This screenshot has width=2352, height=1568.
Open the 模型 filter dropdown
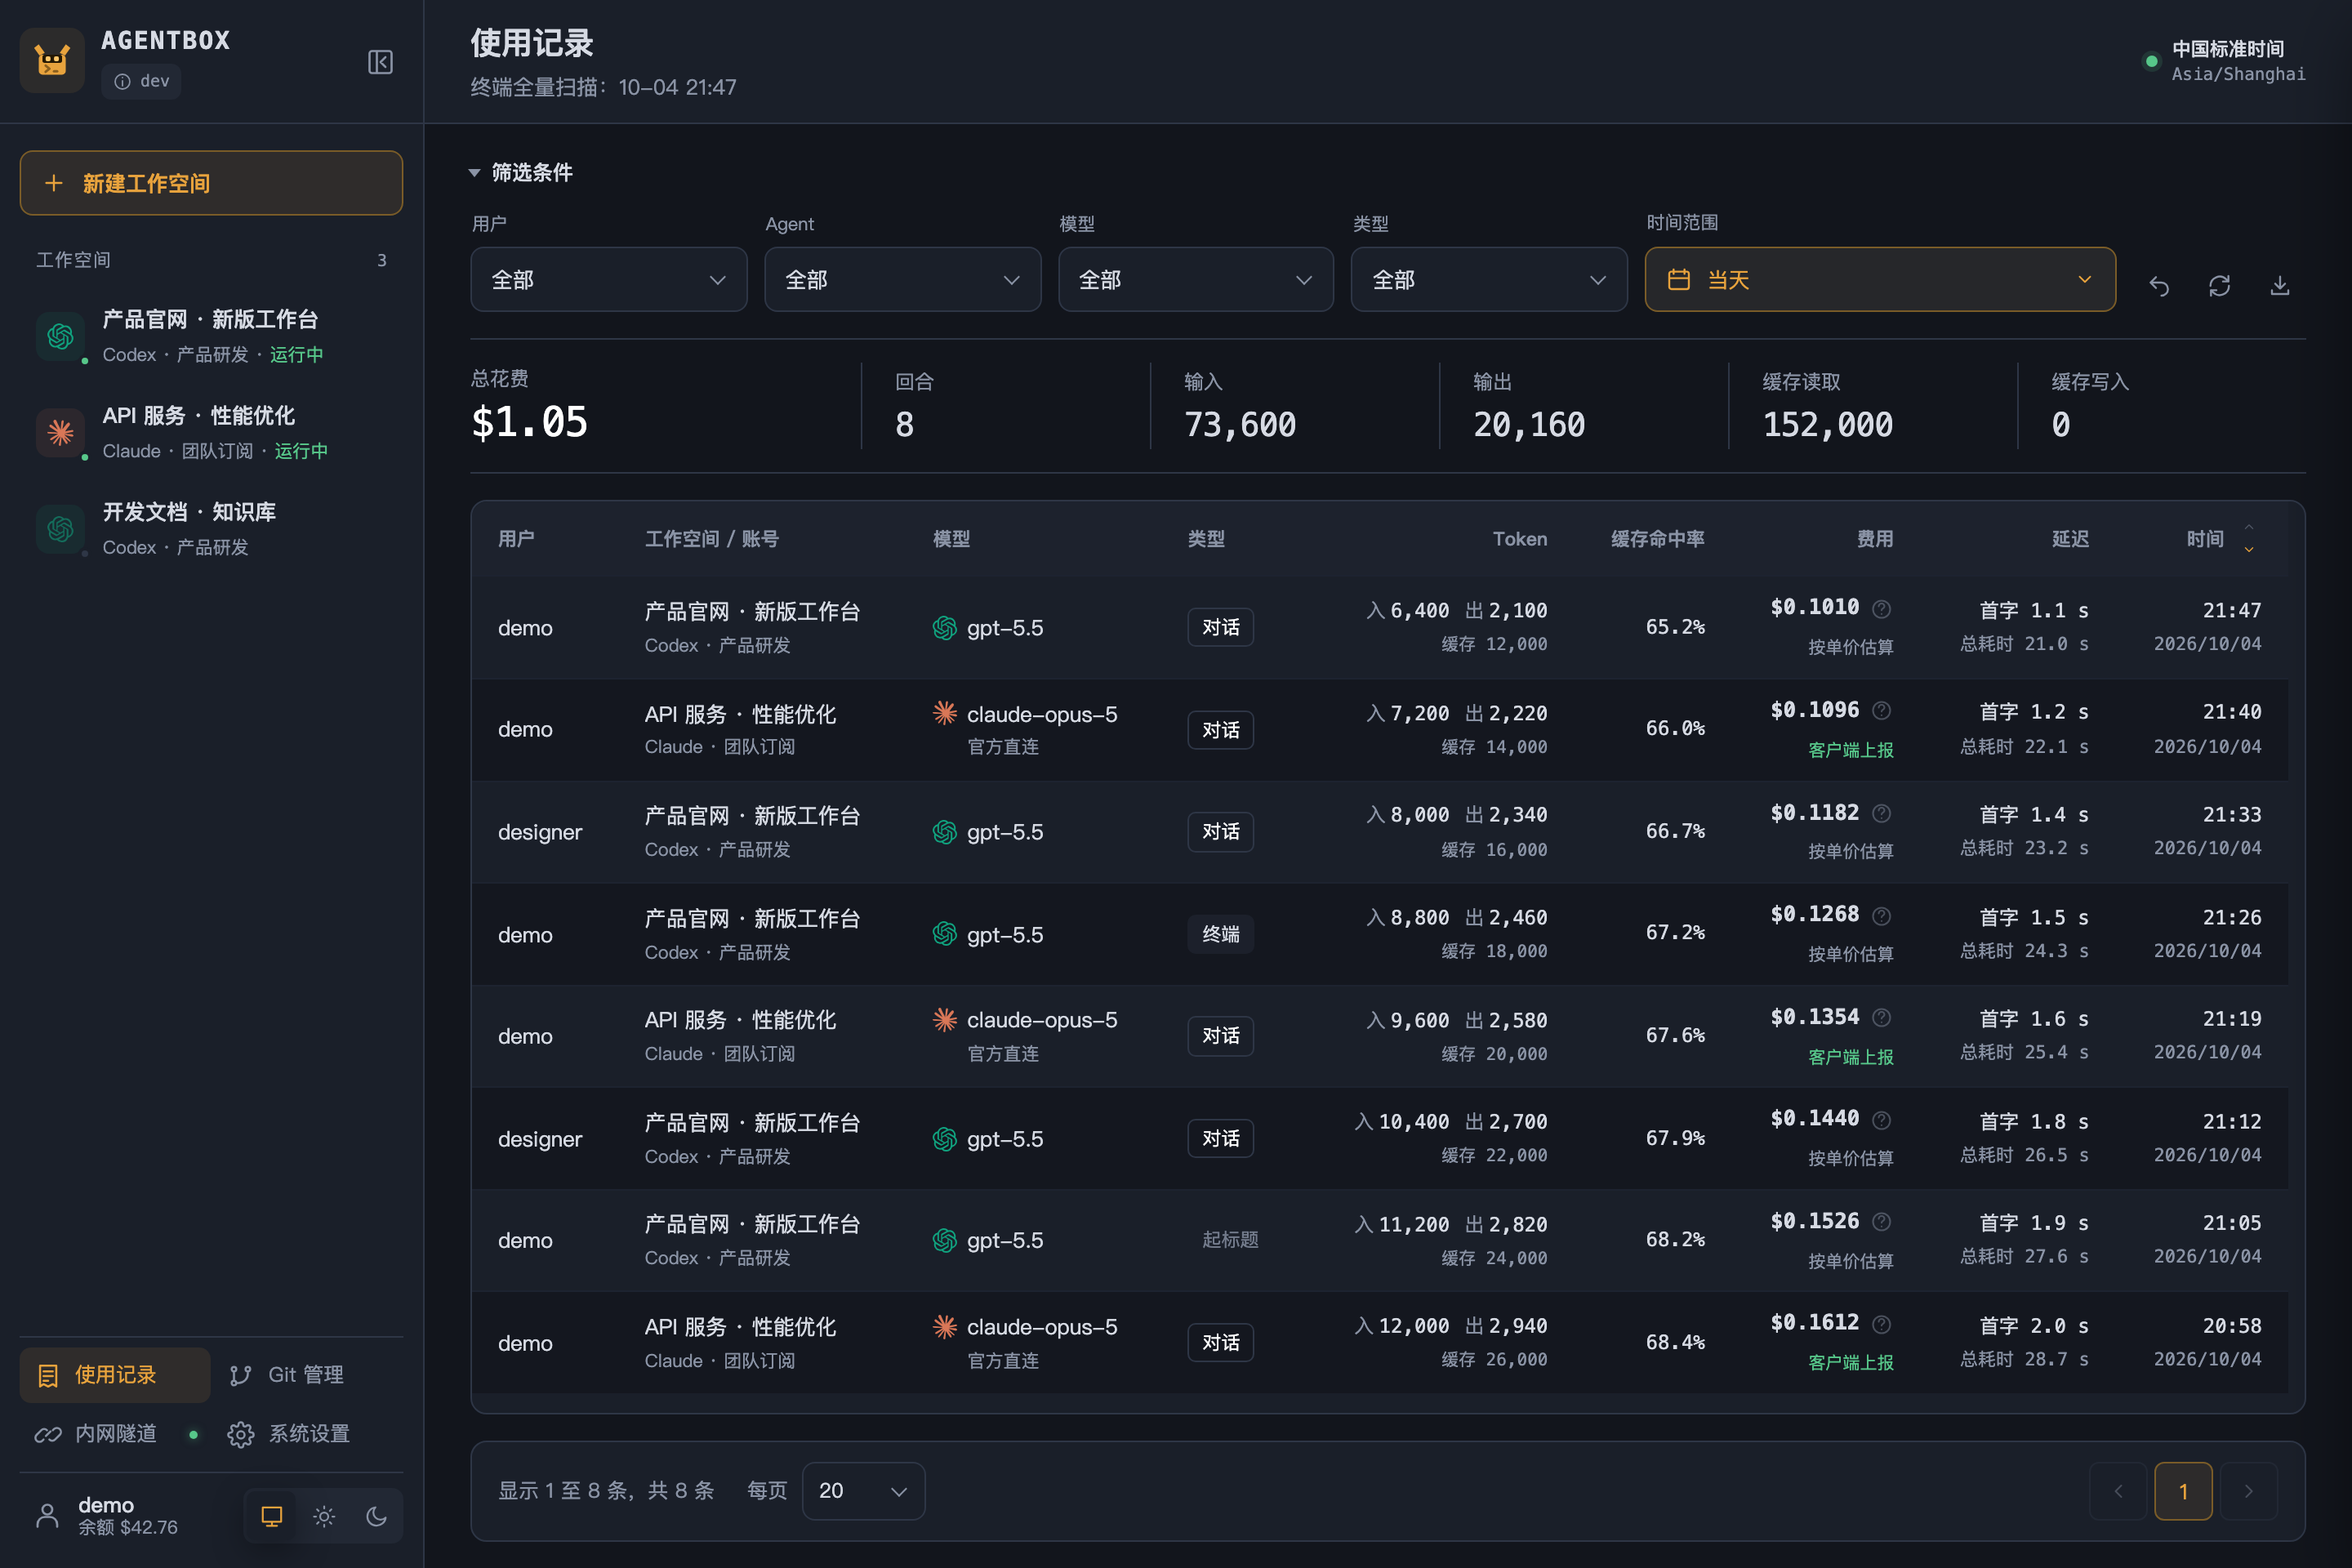tap(1196, 279)
